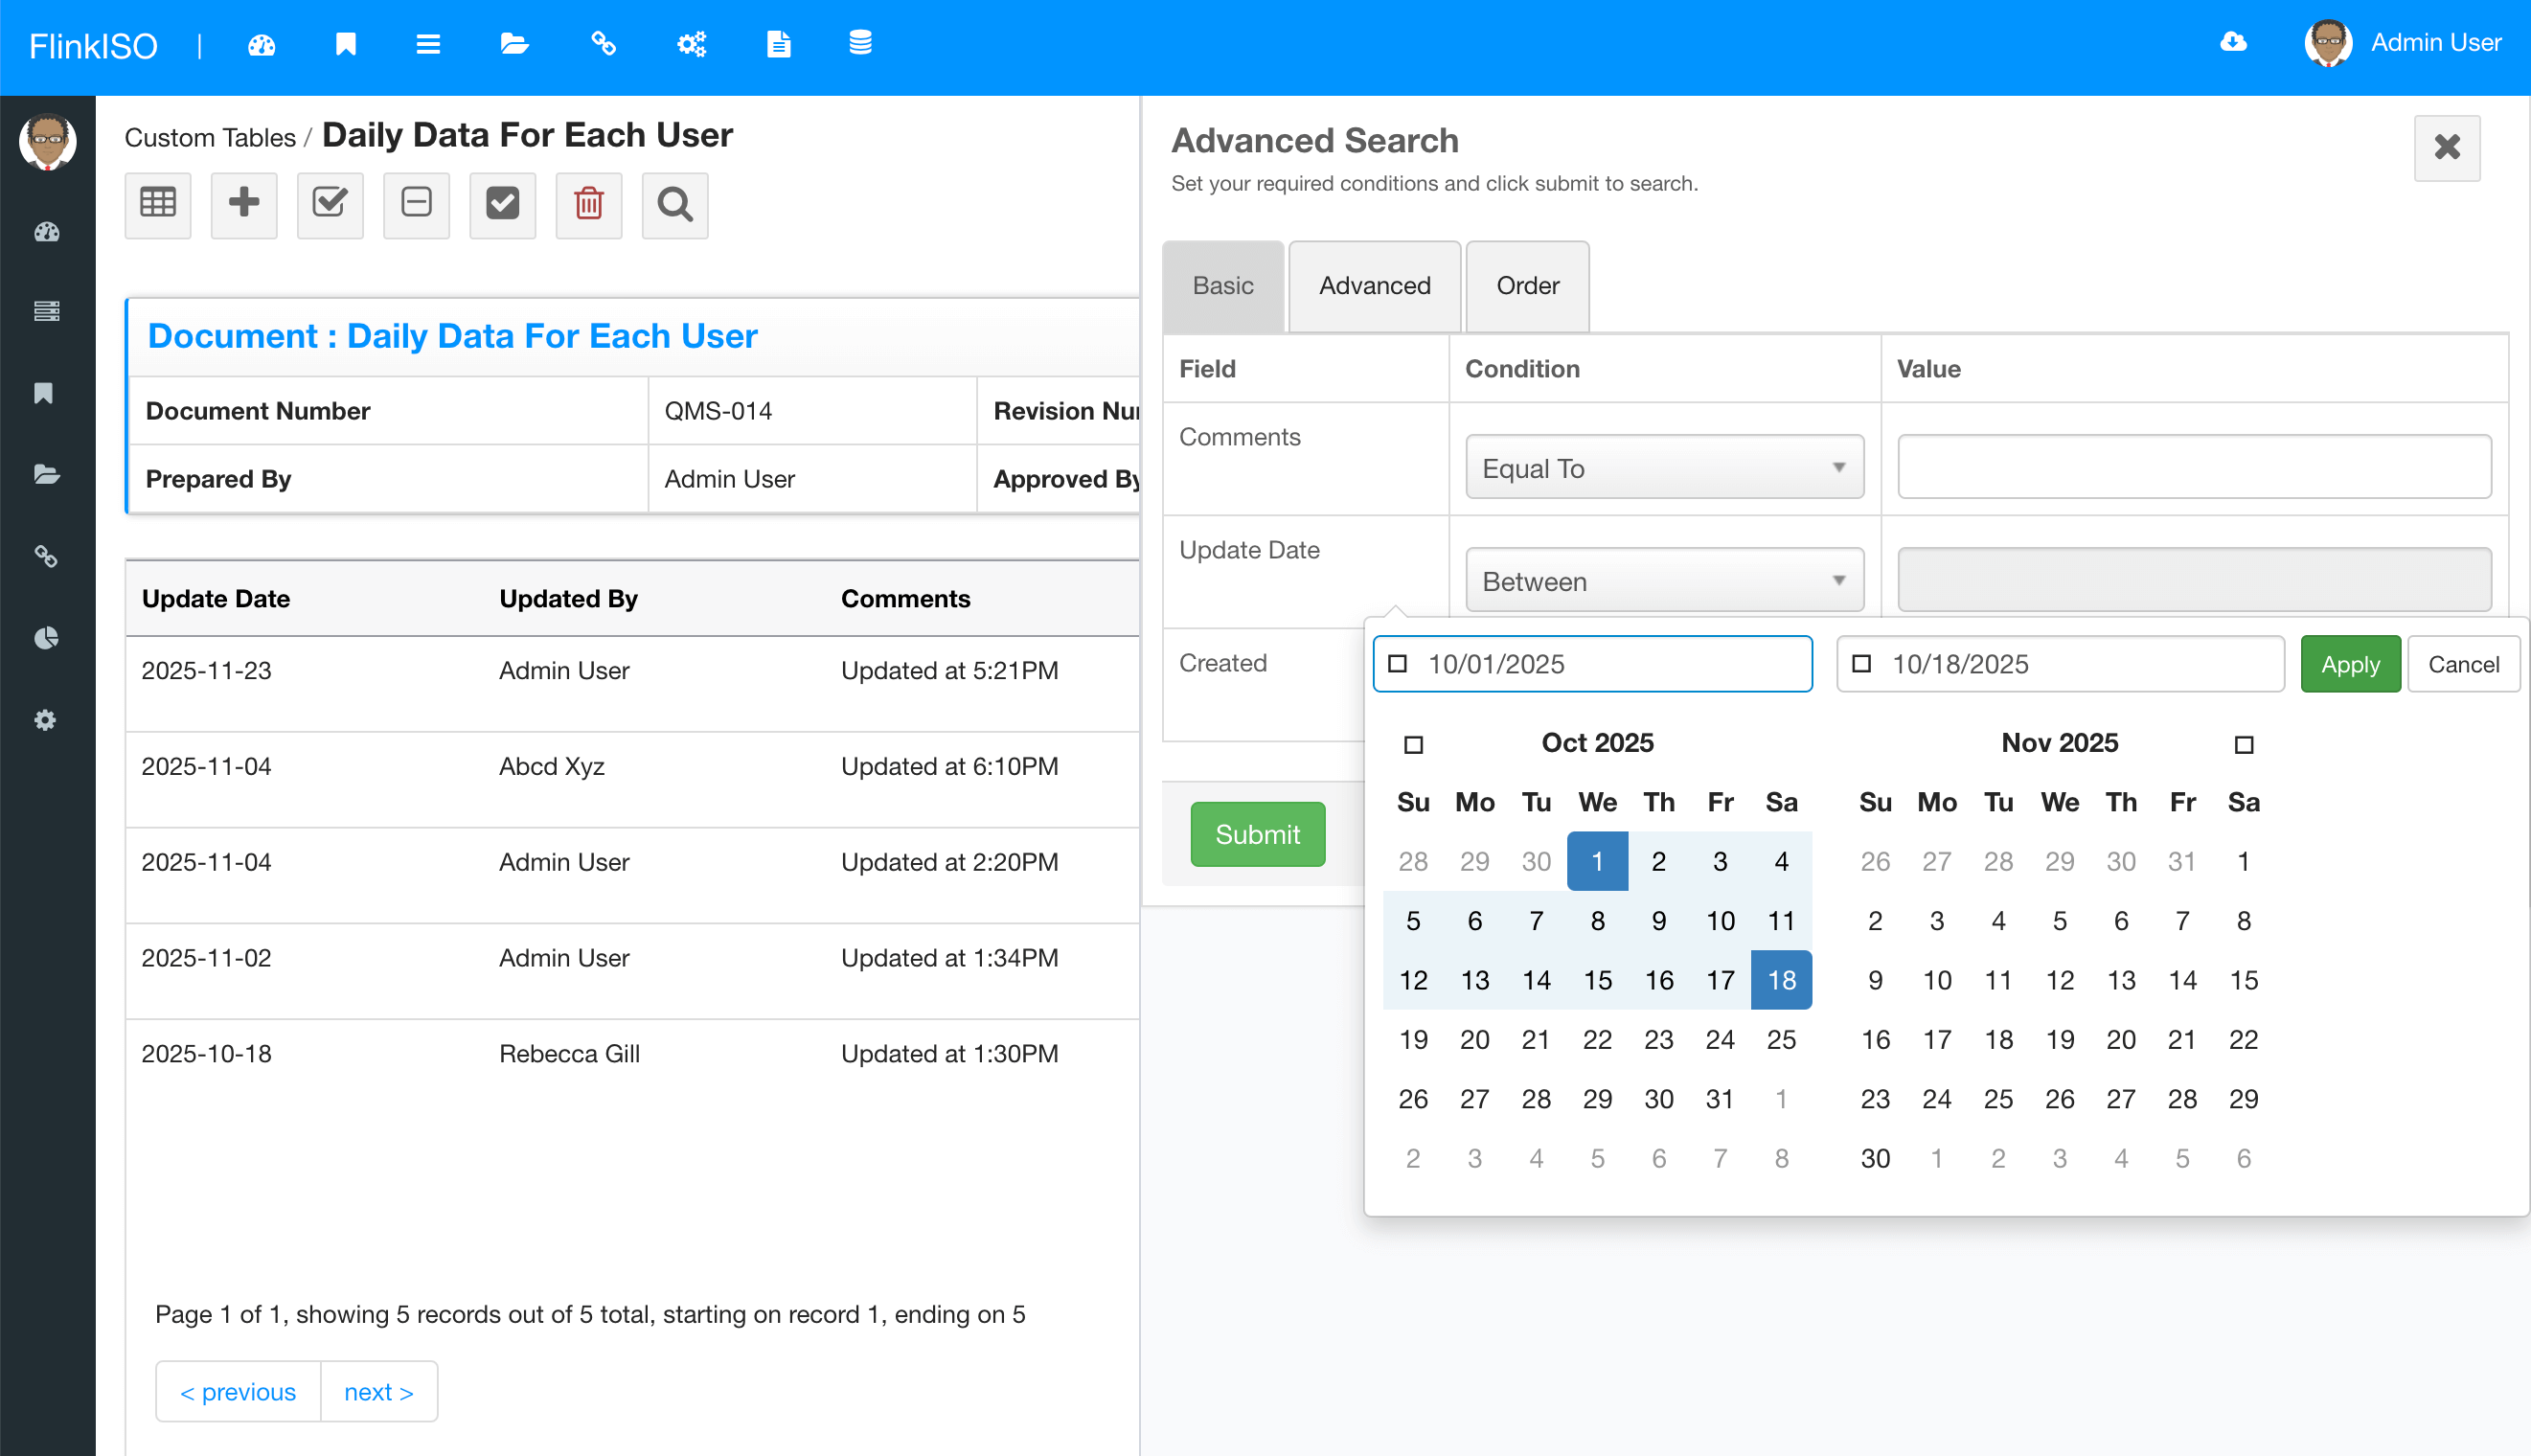Click the filled checkmark toolbar icon
Viewport: 2531px width, 1456px height.
click(x=502, y=205)
